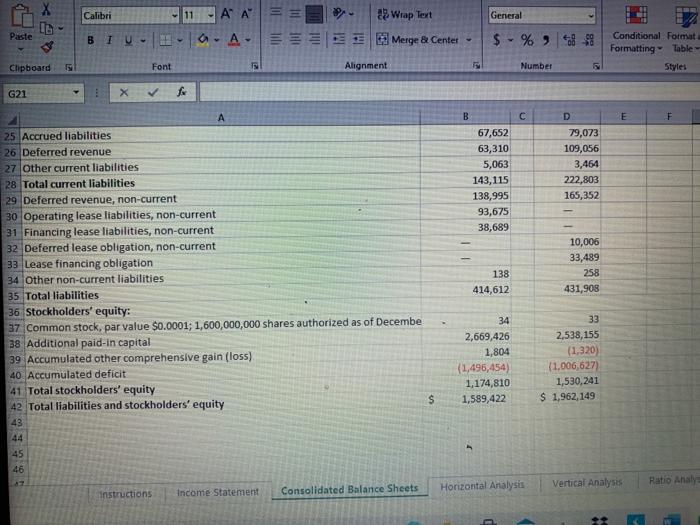
Task: Click into the formula bar
Action: coord(450,92)
